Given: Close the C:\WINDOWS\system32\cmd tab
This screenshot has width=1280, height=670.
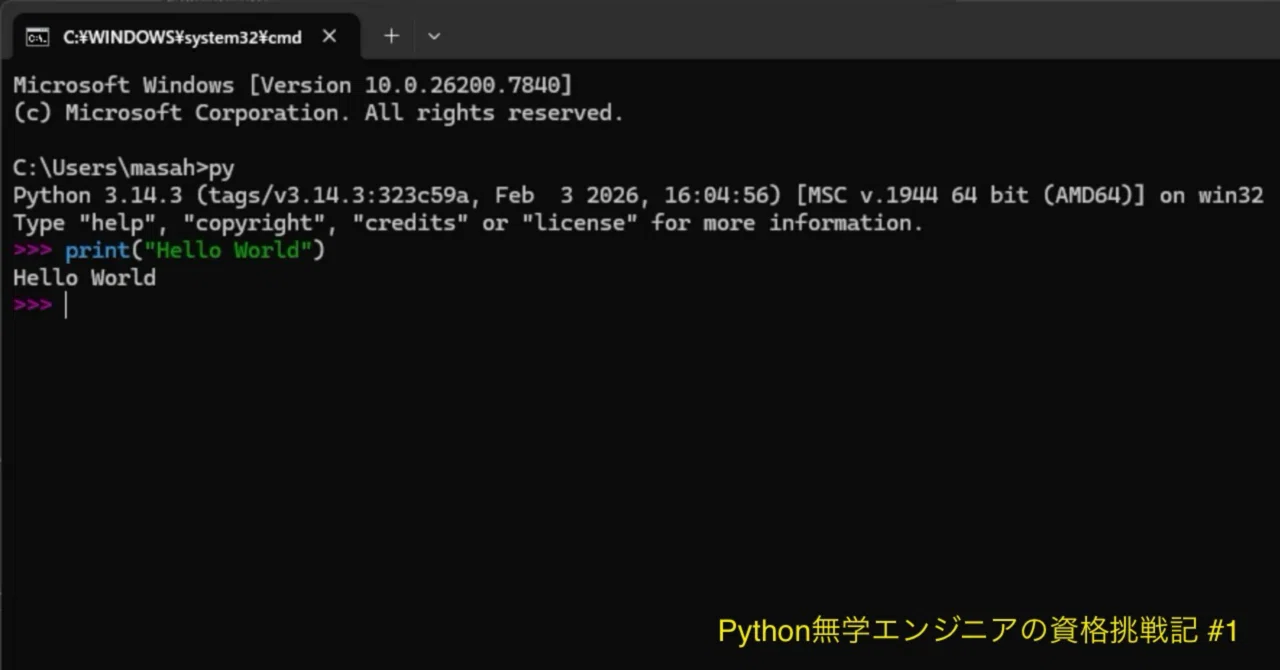Looking at the screenshot, I should click(x=329, y=37).
